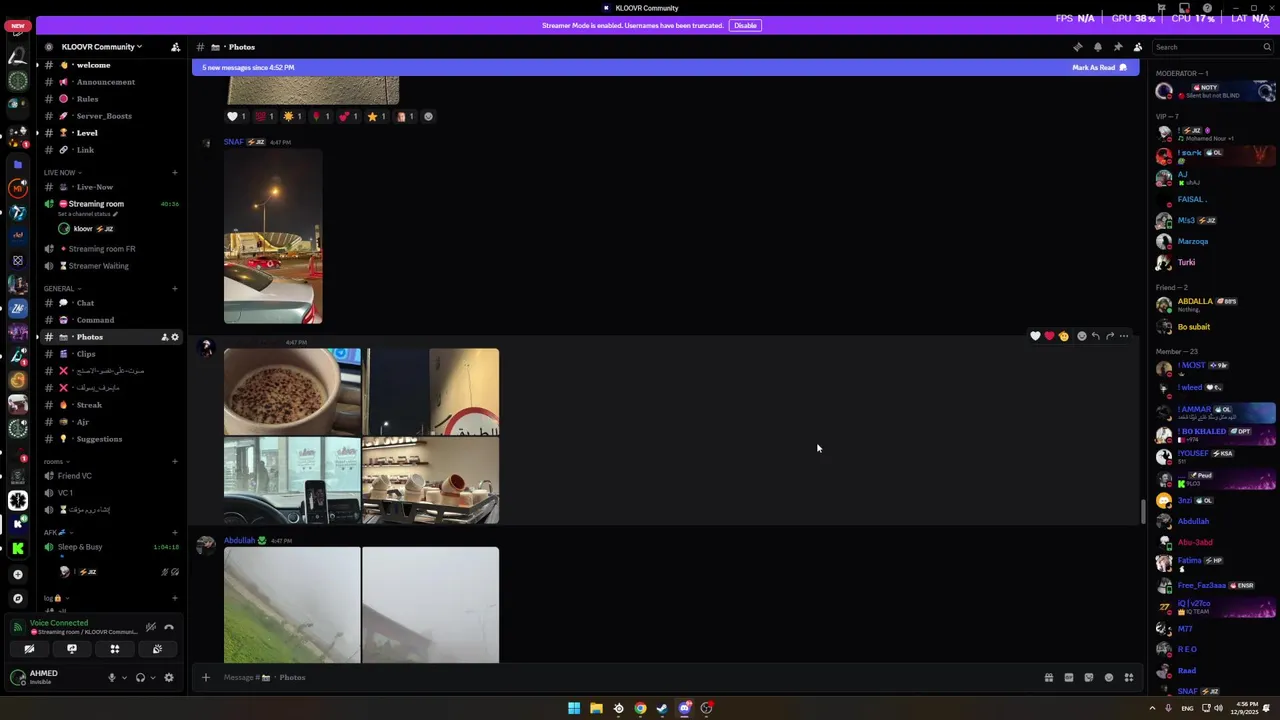Open the coffee cup photo thumbnail
This screenshot has width=1280, height=720.
(x=292, y=391)
